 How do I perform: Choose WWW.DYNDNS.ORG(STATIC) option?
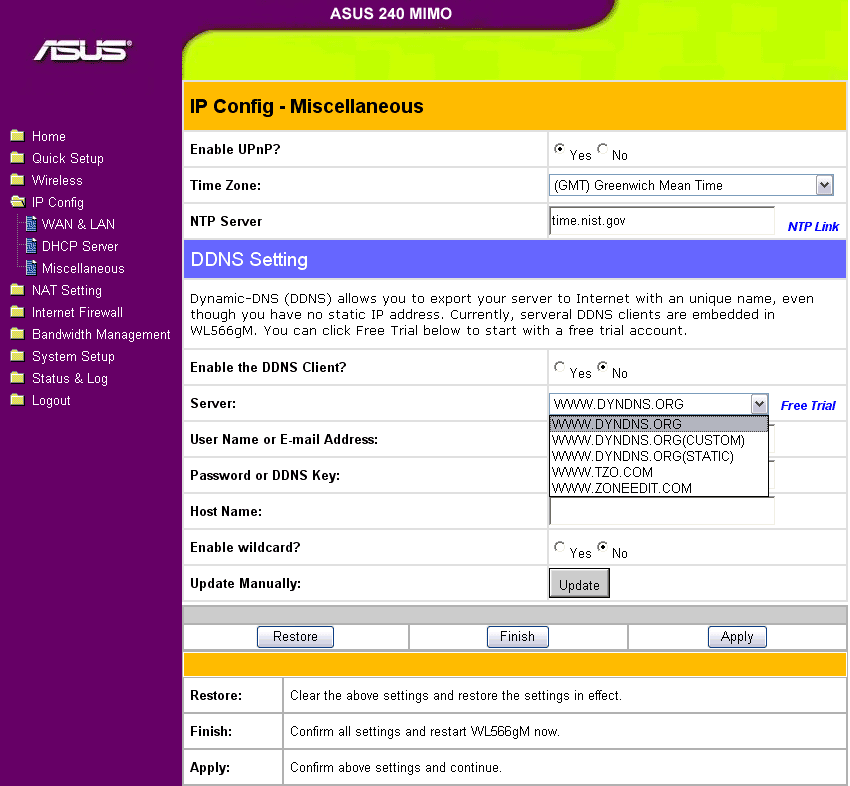[659, 456]
